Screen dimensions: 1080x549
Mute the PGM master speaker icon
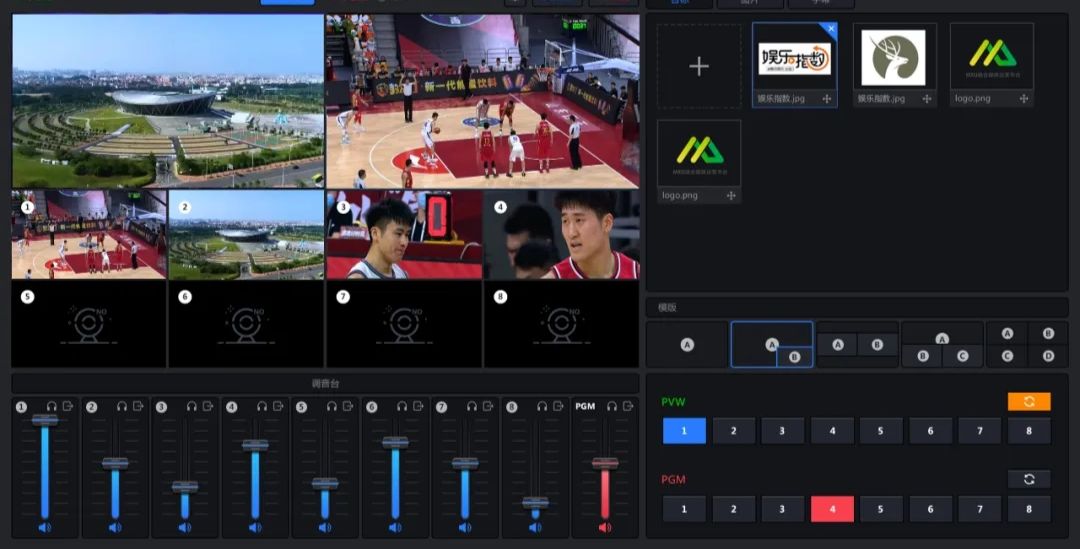605,527
